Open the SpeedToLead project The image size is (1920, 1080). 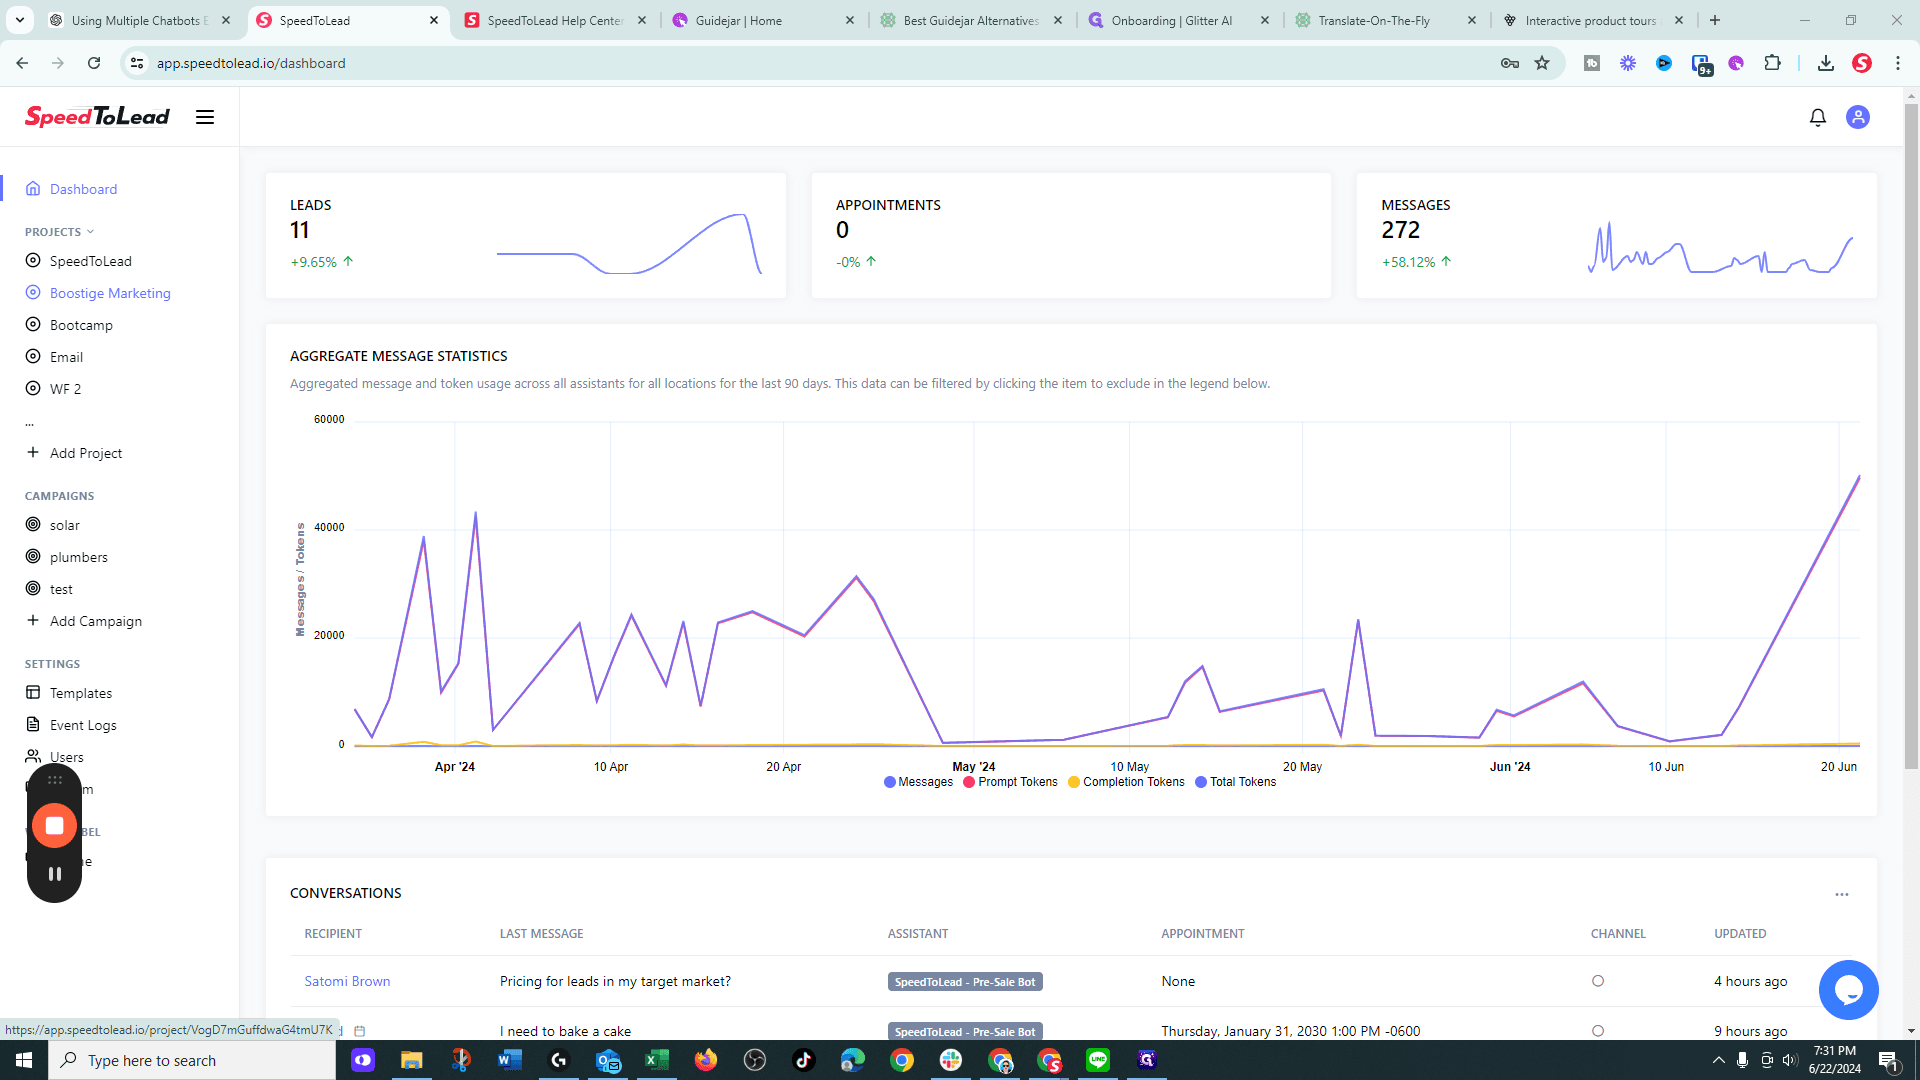coord(90,261)
